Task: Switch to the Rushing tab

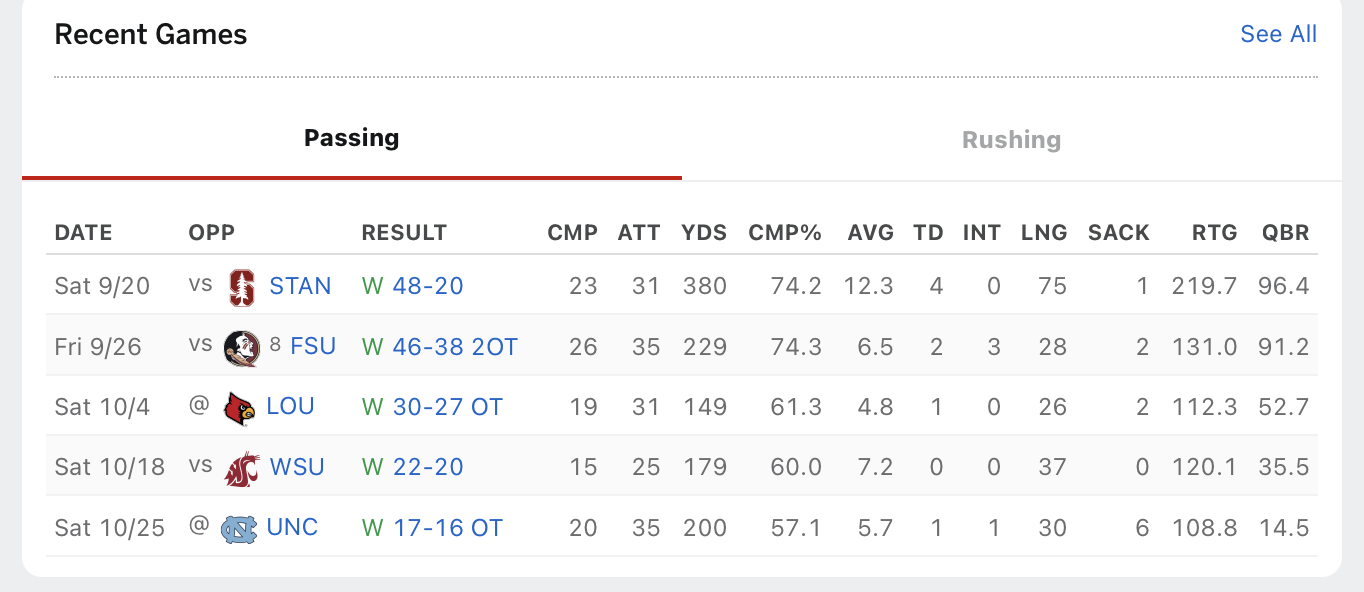Action: pos(1011,140)
